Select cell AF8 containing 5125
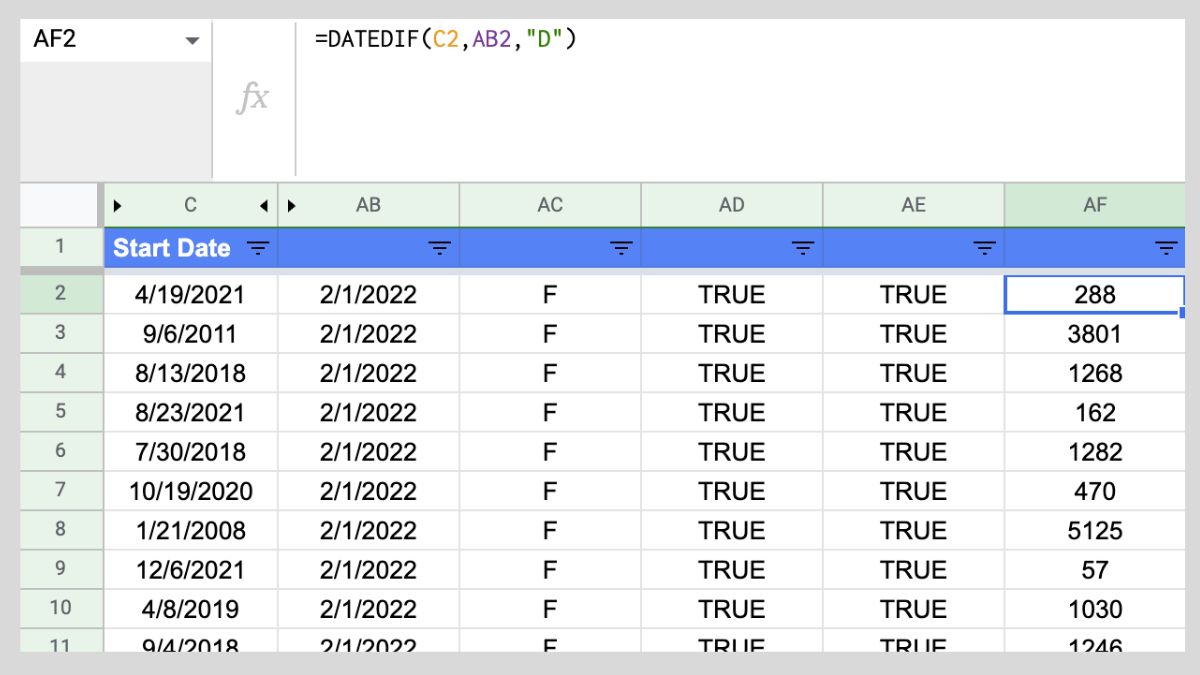 point(1096,530)
